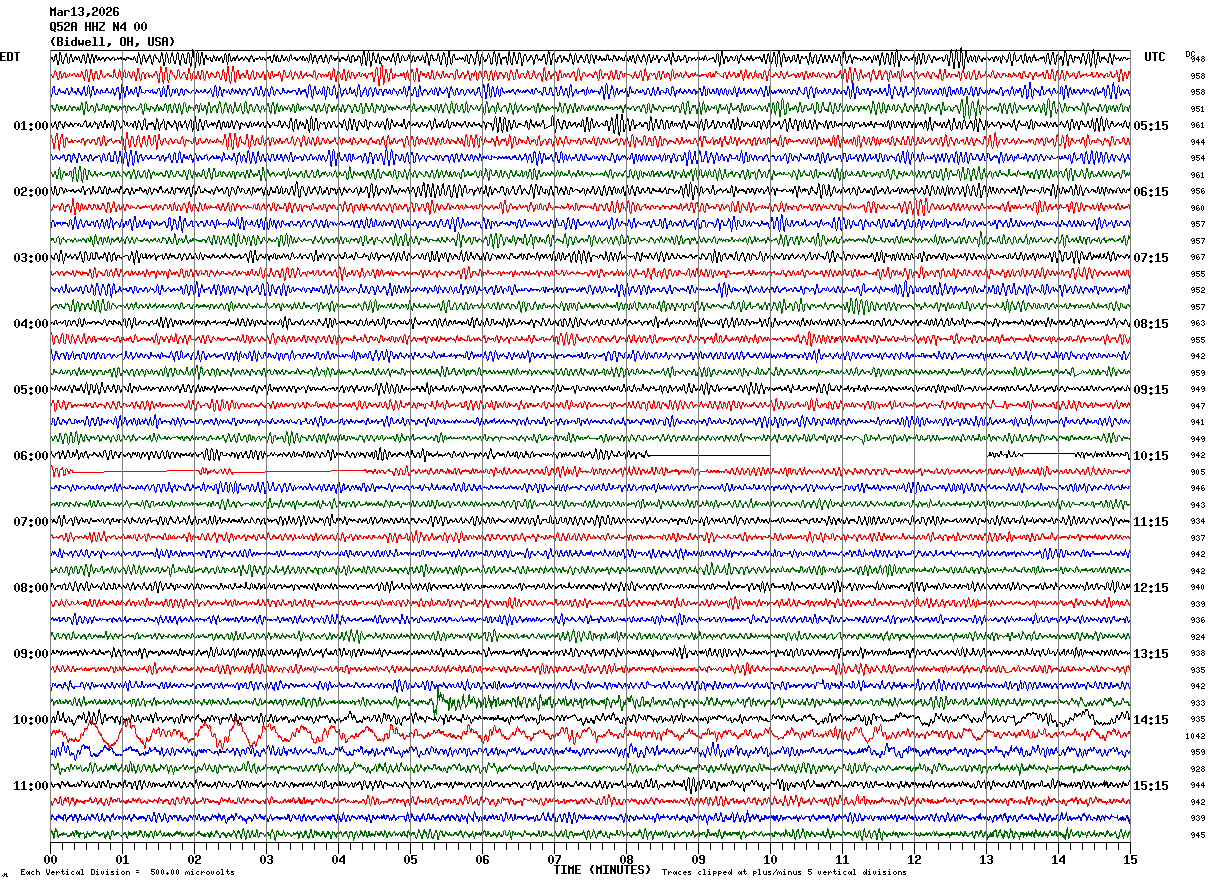Click minute axis tick label "12"
The width and height of the screenshot is (1210, 886).
coord(914,859)
